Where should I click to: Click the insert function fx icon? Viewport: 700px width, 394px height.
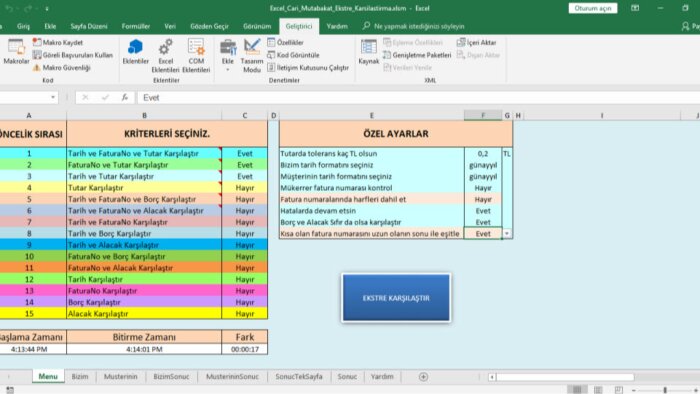pyautogui.click(x=125, y=97)
